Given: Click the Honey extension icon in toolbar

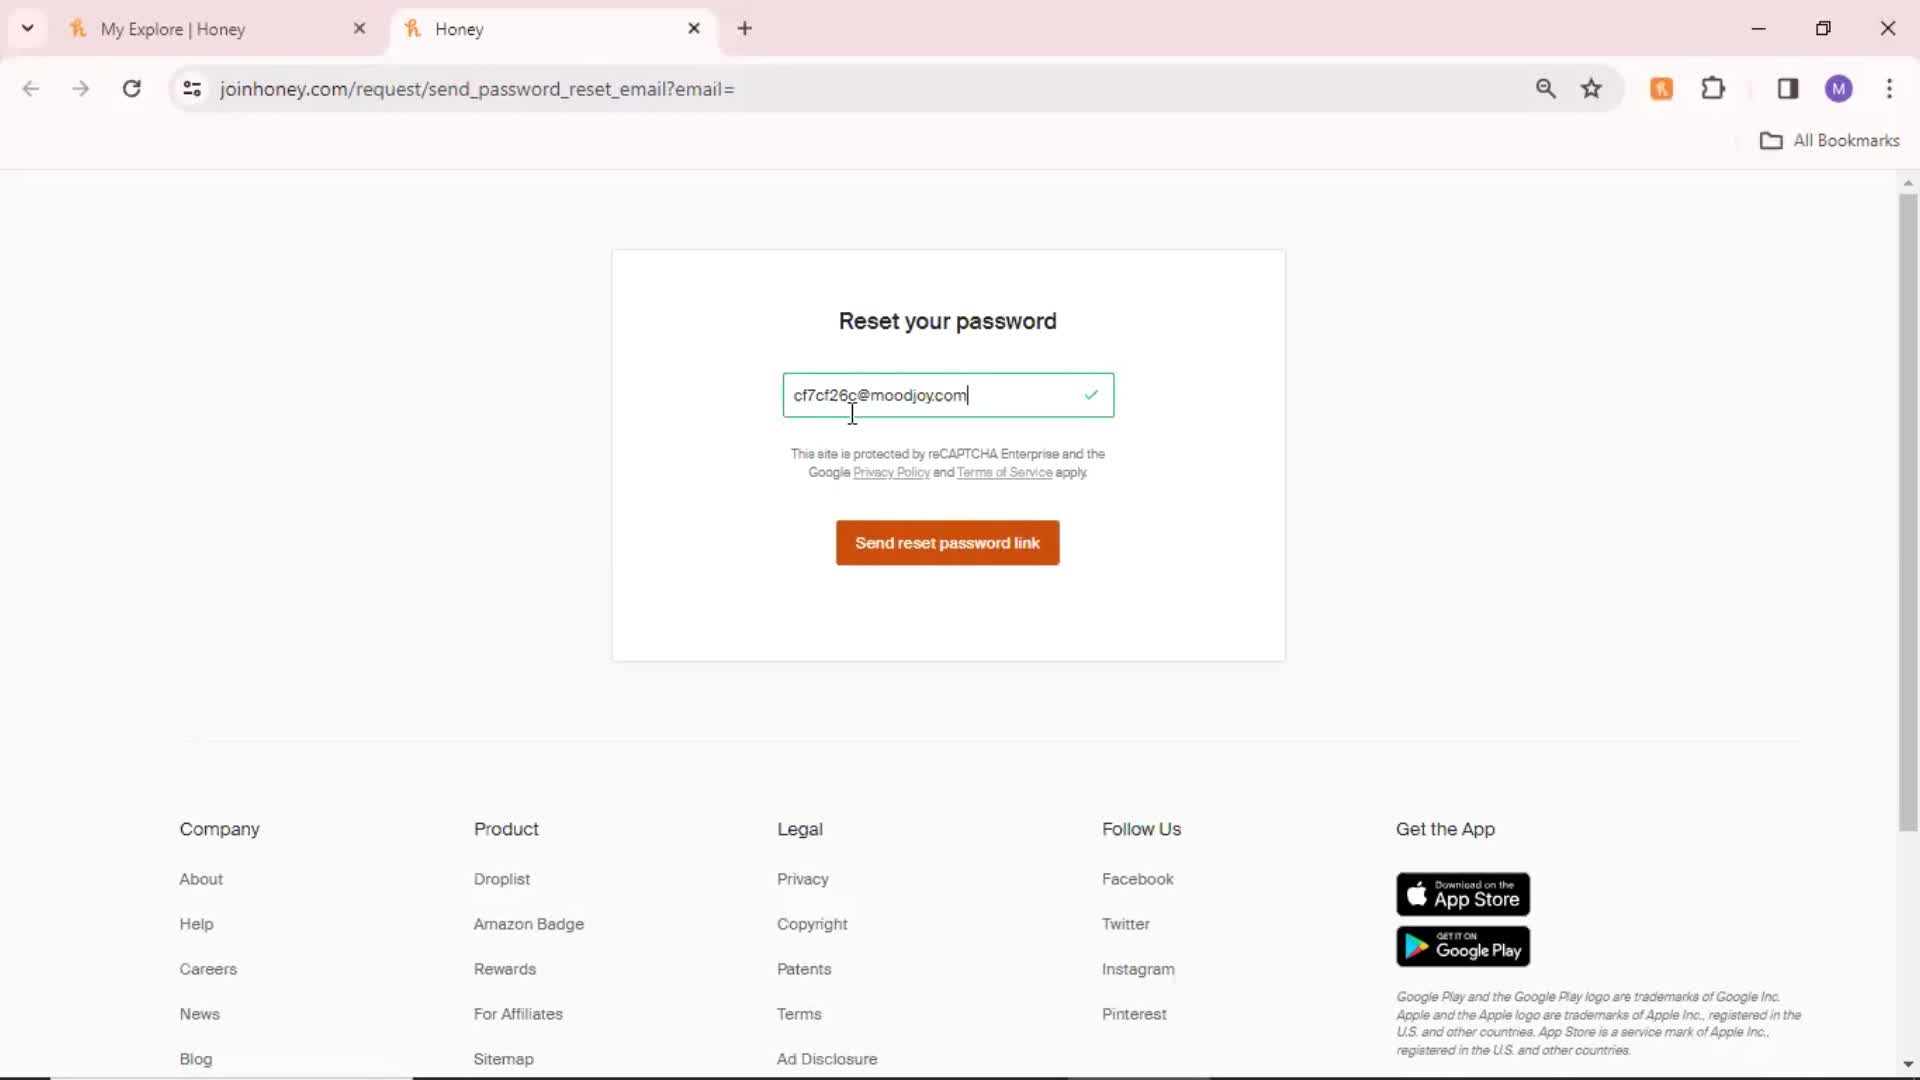Looking at the screenshot, I should click(1660, 88).
